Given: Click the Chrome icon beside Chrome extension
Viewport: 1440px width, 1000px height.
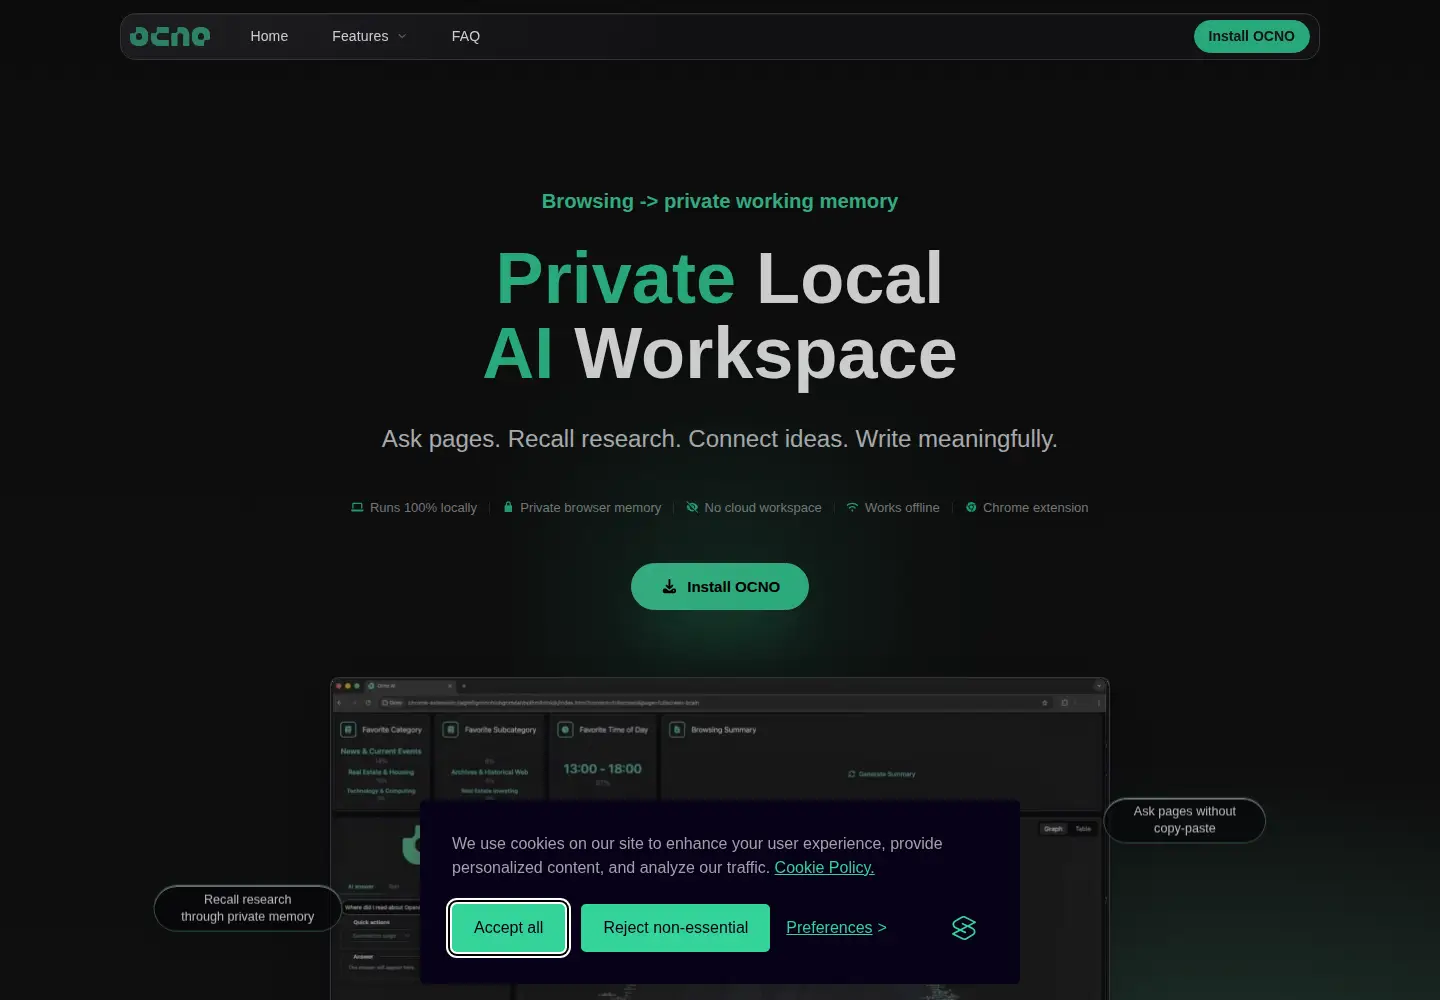Looking at the screenshot, I should click(x=971, y=507).
